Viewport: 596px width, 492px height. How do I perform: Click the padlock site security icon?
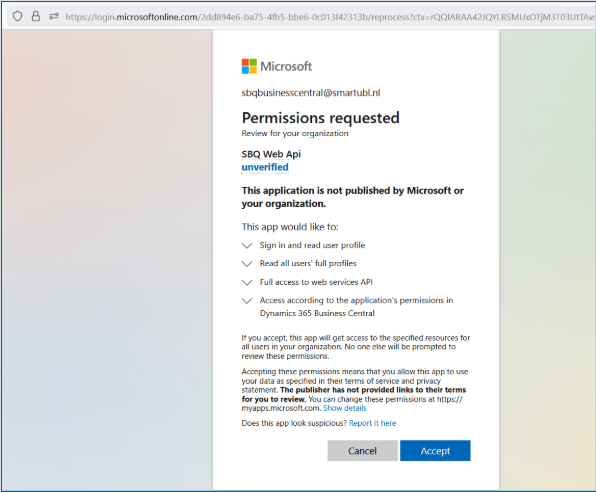click(36, 16)
